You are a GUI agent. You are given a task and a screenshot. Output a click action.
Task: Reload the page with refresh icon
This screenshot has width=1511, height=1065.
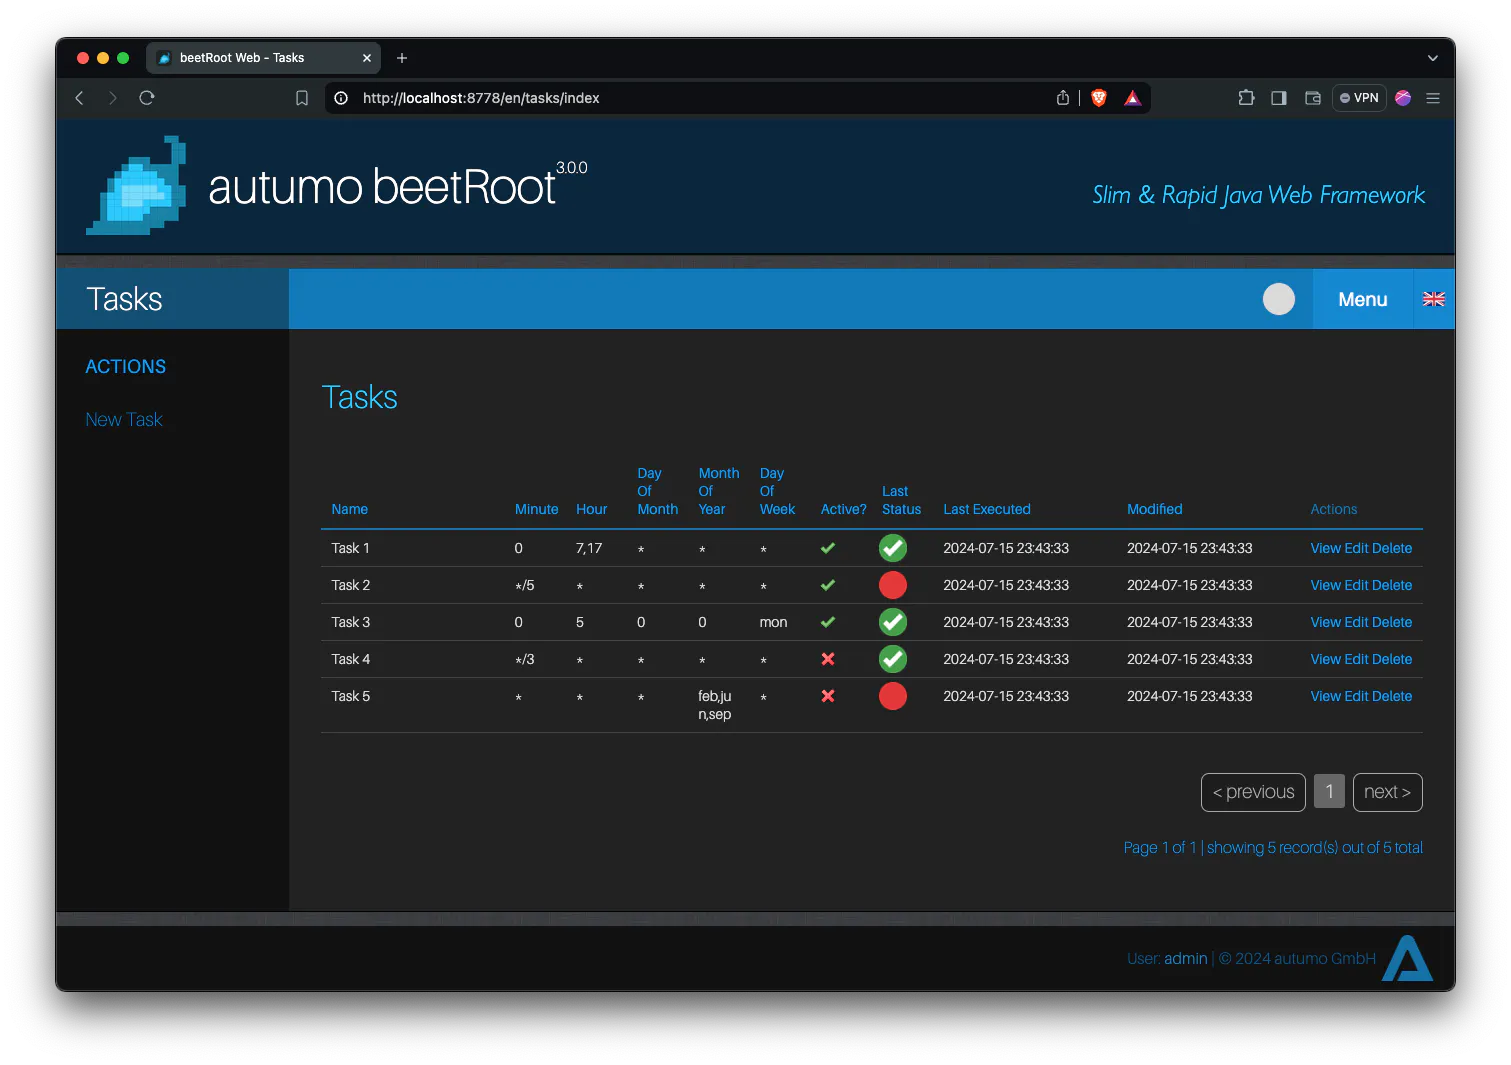[x=147, y=98]
